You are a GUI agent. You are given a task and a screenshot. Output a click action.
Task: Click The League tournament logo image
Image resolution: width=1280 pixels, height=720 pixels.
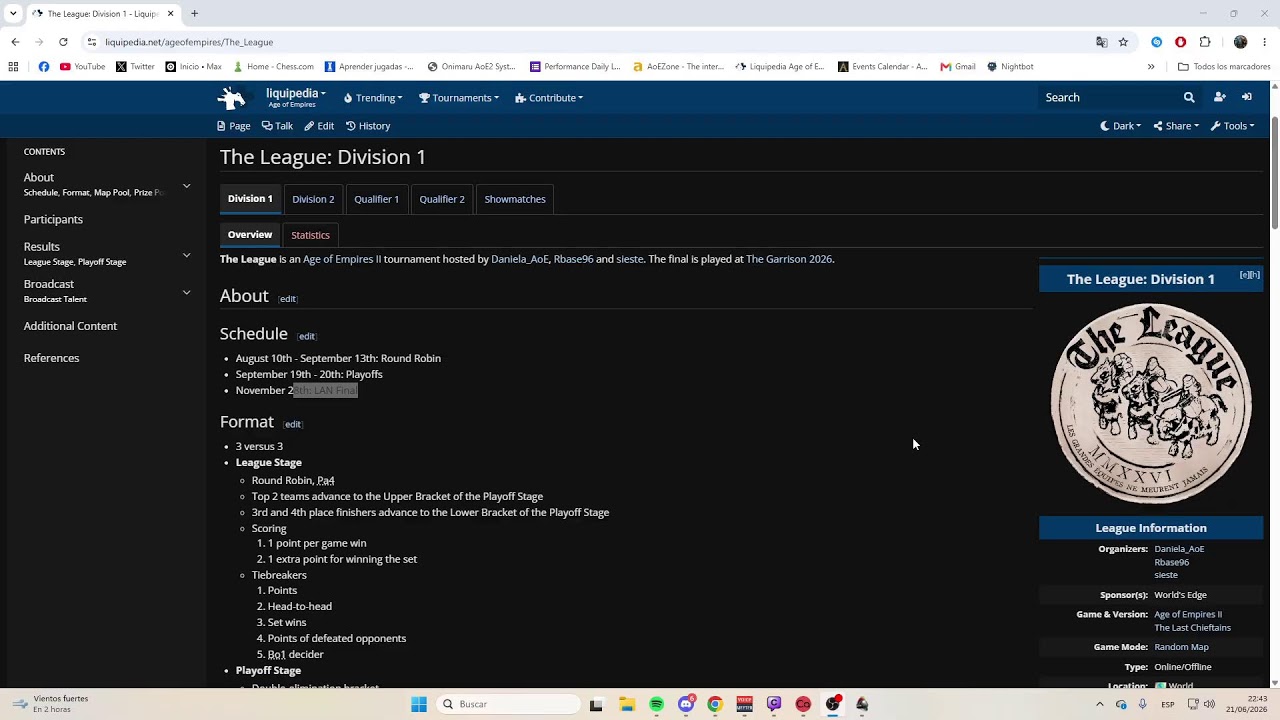(x=1151, y=404)
